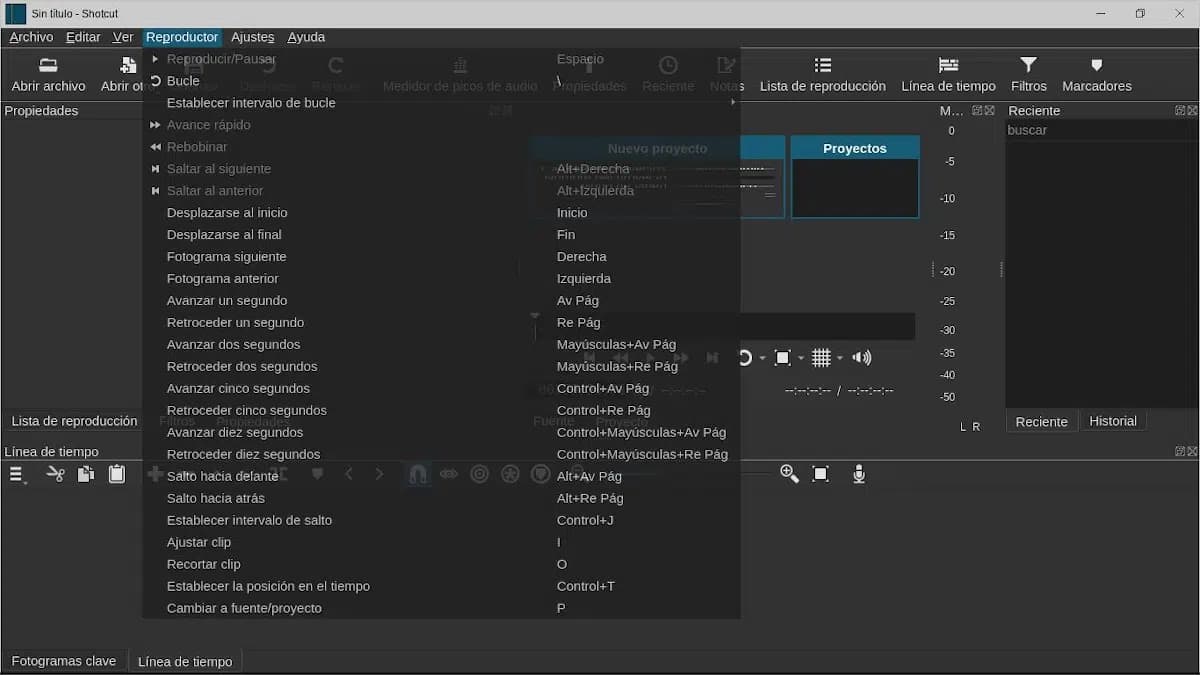Viewport: 1200px width, 675px height.
Task: Click the timeline copy icon
Action: coord(86,474)
